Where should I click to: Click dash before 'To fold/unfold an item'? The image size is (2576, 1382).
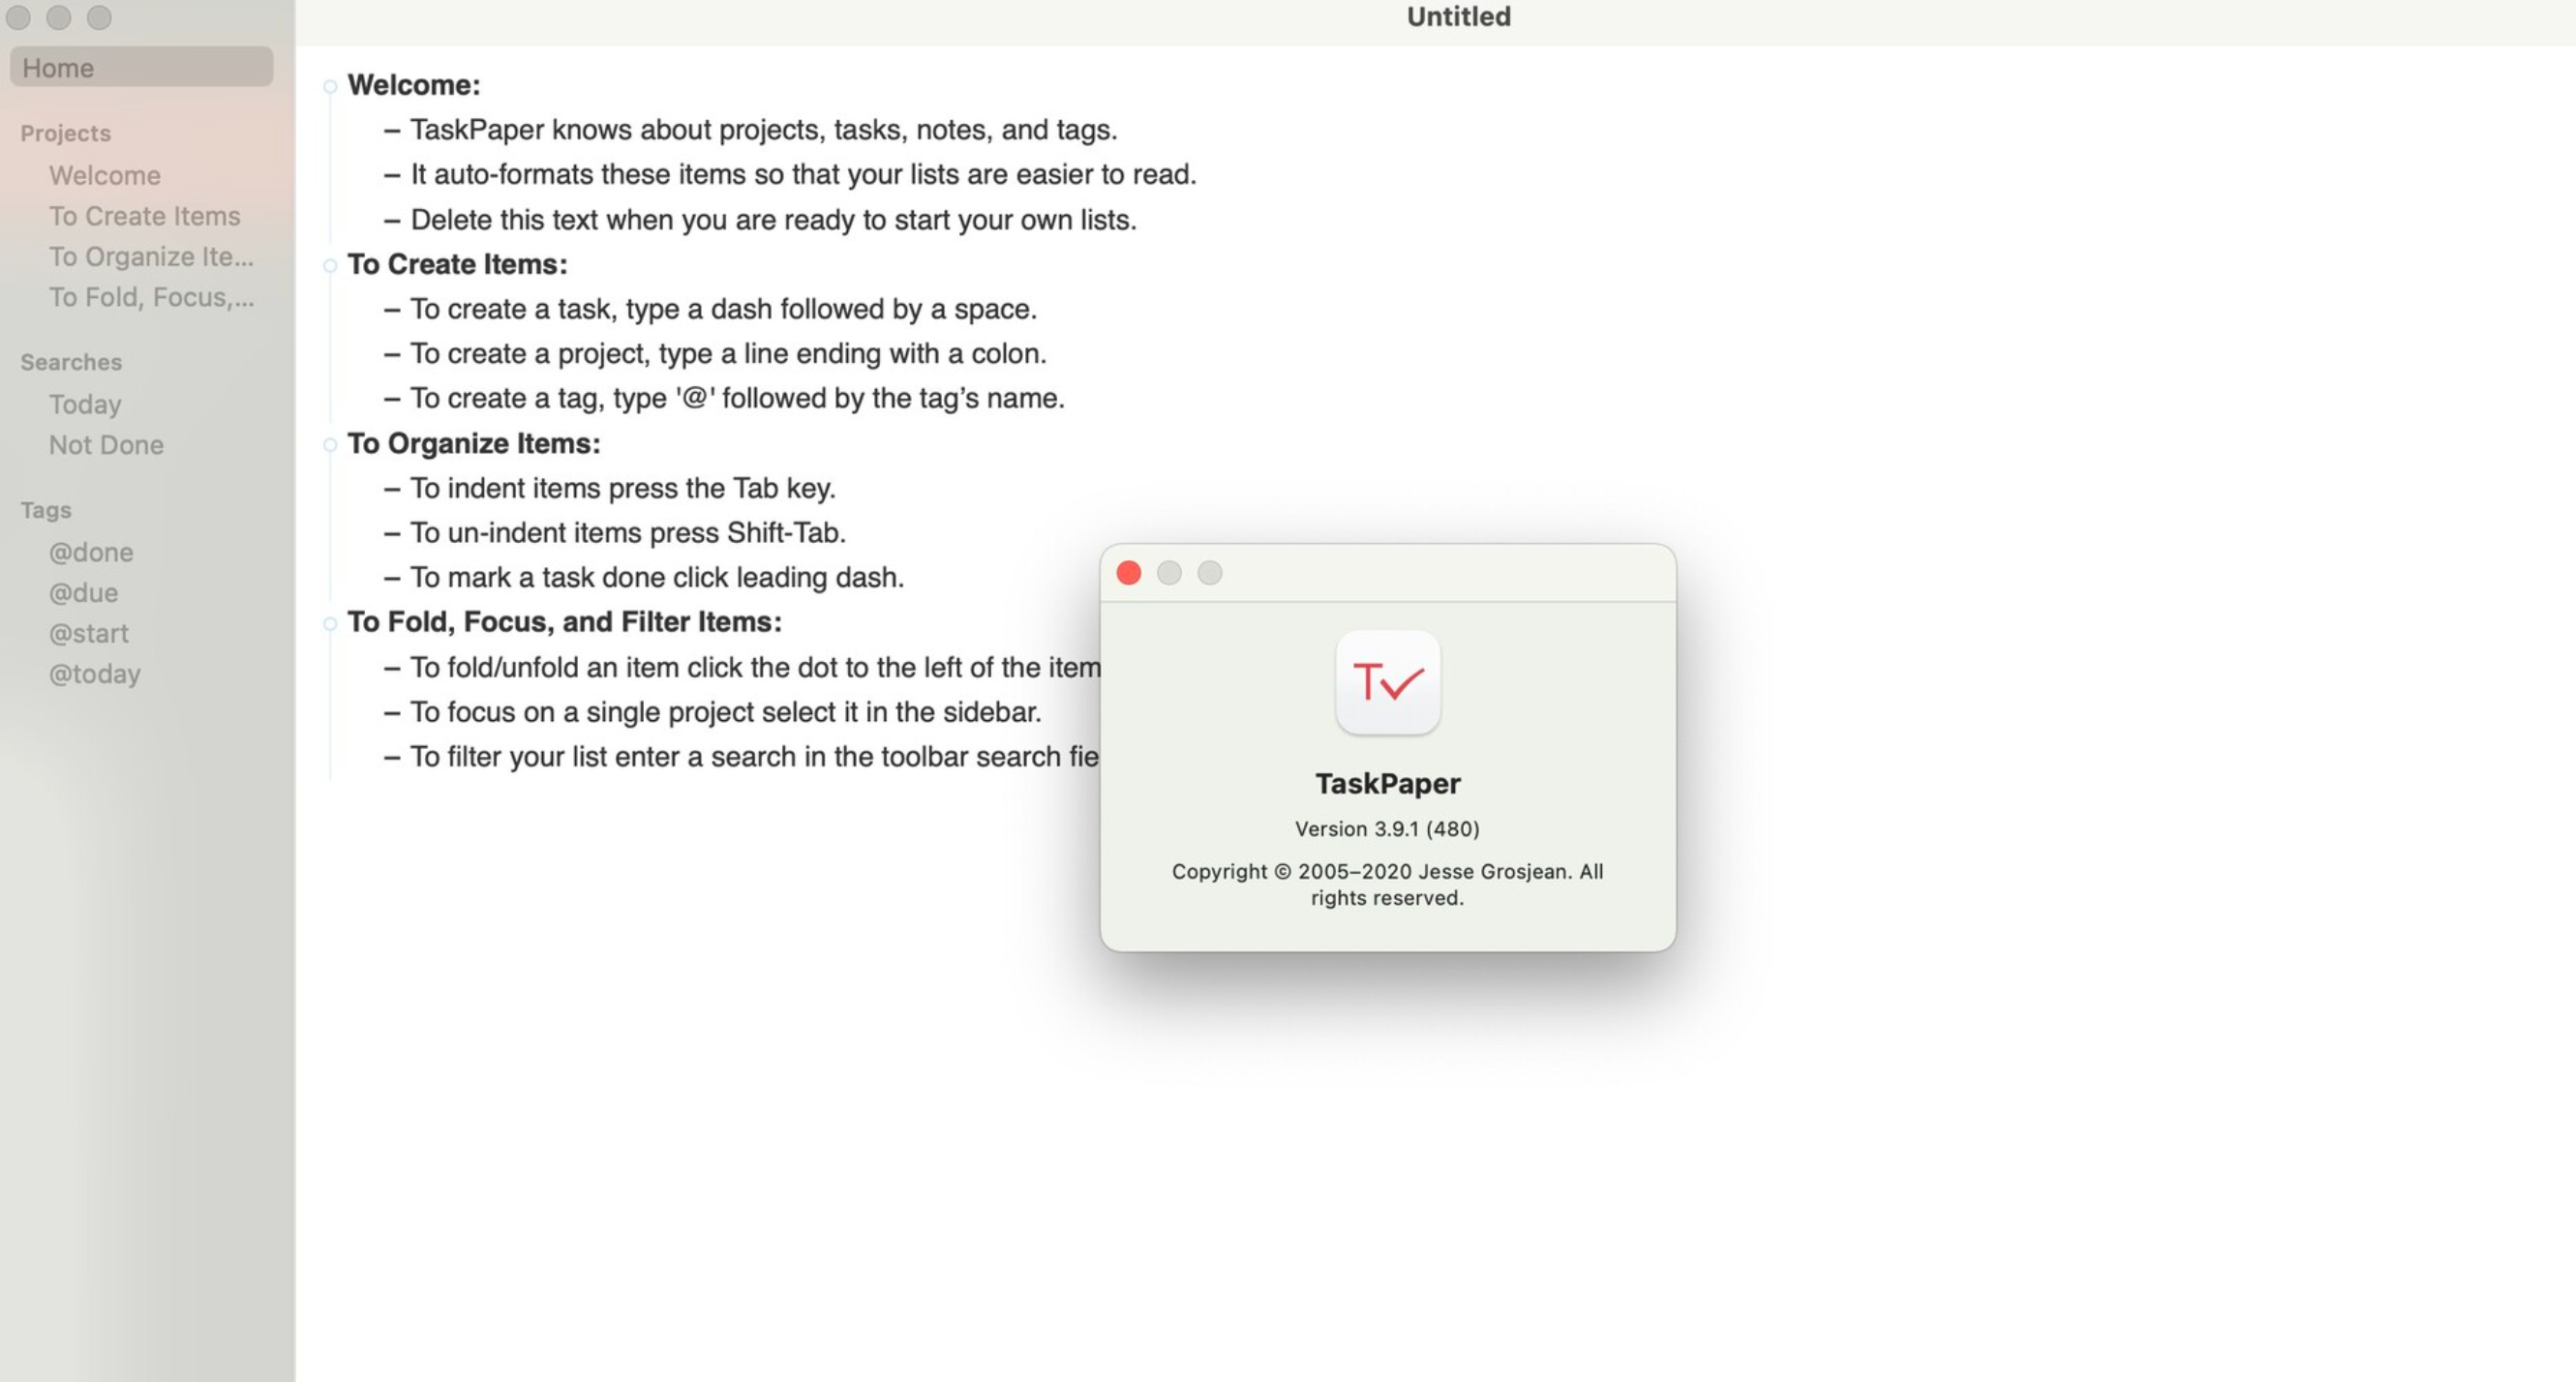point(392,668)
